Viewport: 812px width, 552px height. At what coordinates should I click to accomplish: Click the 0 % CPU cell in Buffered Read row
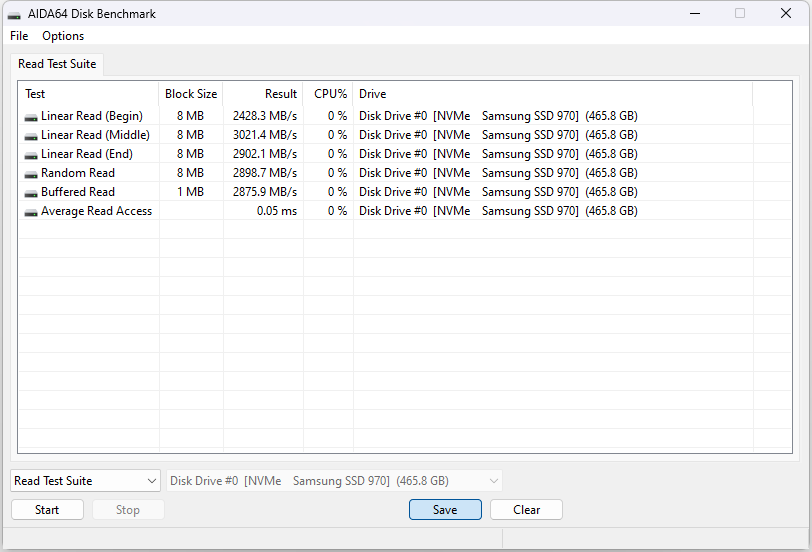coord(337,192)
